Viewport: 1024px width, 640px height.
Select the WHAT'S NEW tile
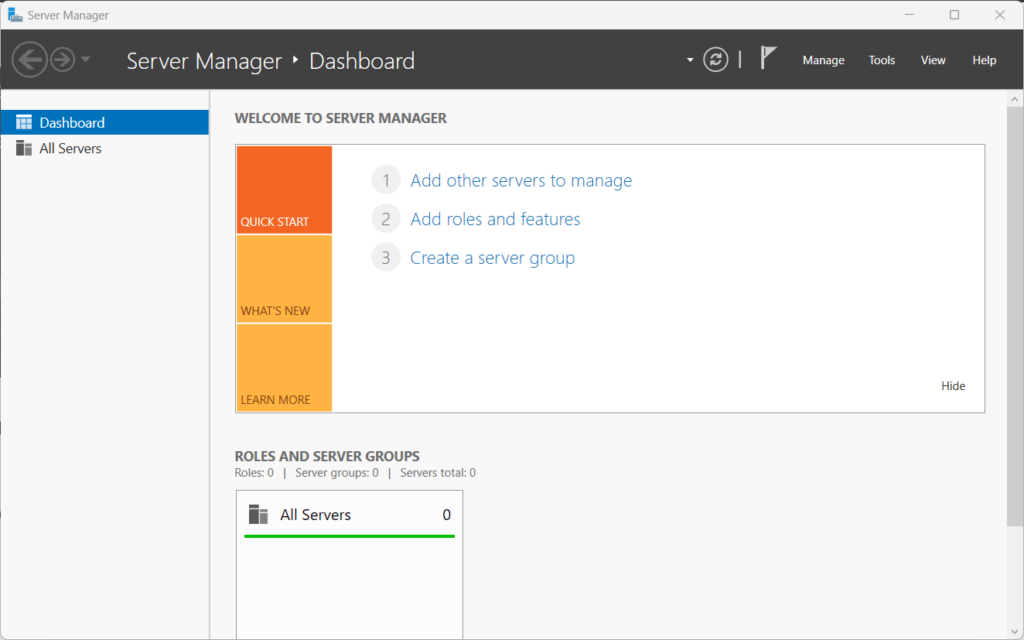coord(284,279)
